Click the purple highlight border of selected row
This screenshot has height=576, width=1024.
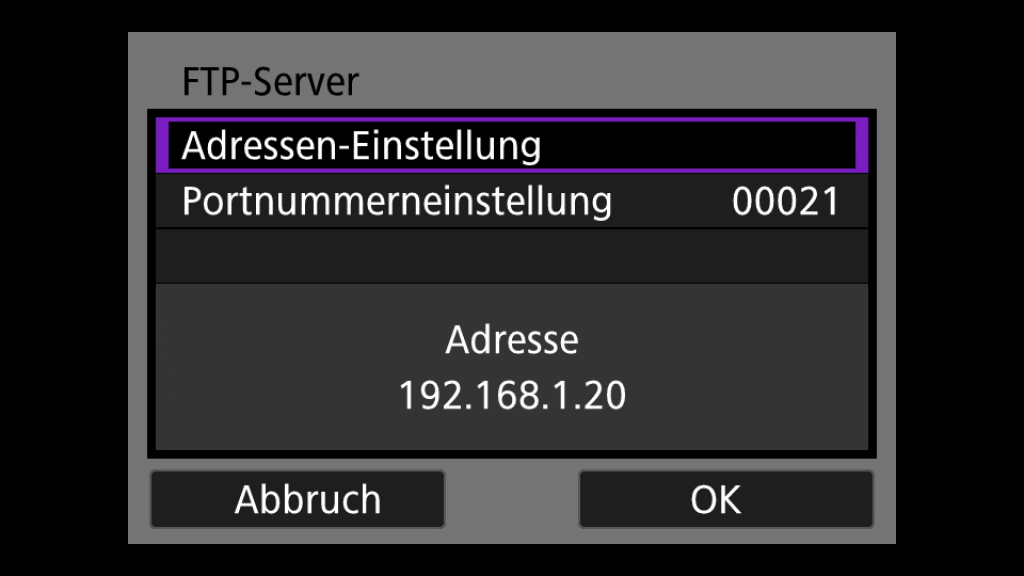click(512, 121)
